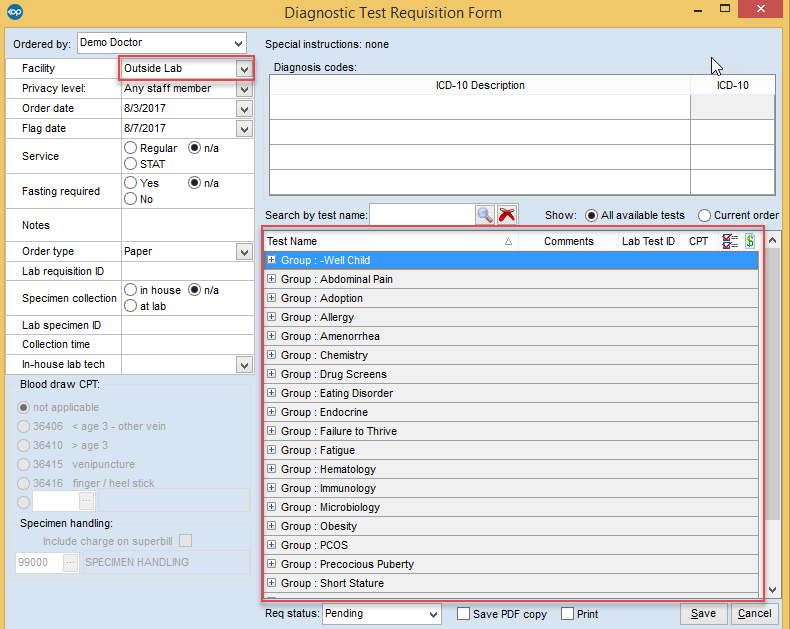Select Regular service radio button
The image size is (790, 629).
click(131, 148)
